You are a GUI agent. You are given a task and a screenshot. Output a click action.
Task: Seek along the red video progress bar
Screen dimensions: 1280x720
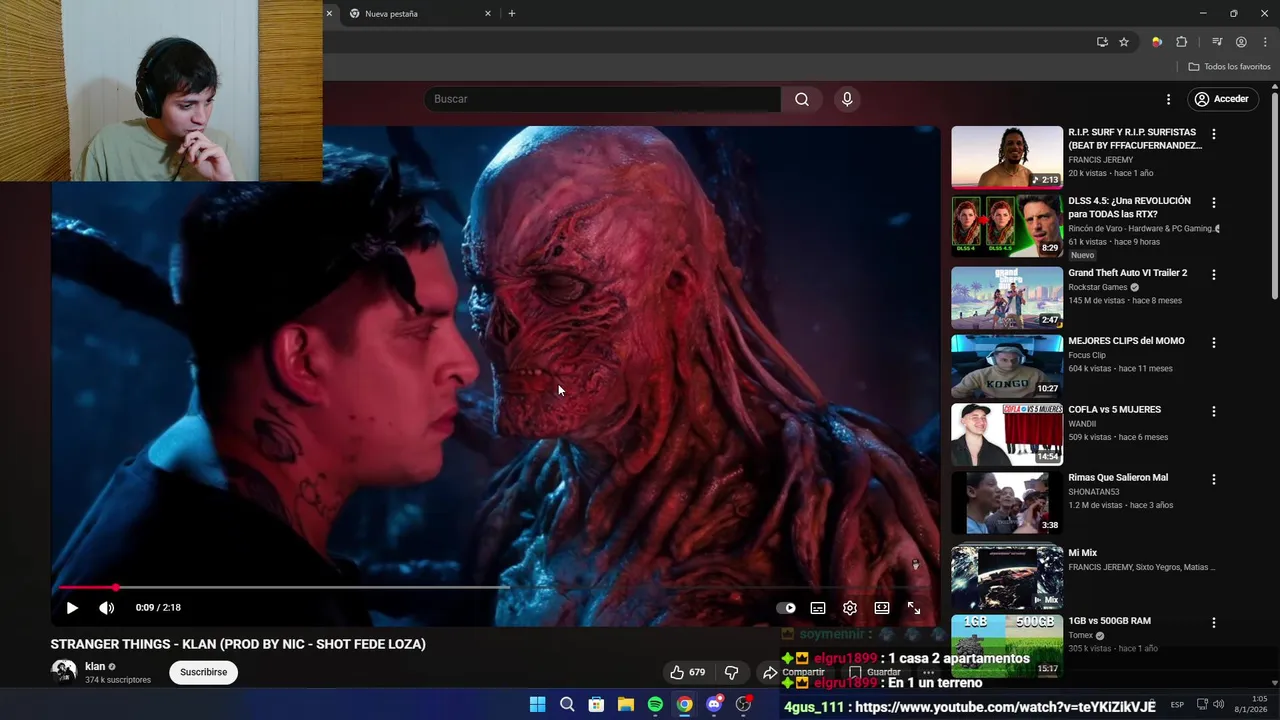tap(495, 588)
